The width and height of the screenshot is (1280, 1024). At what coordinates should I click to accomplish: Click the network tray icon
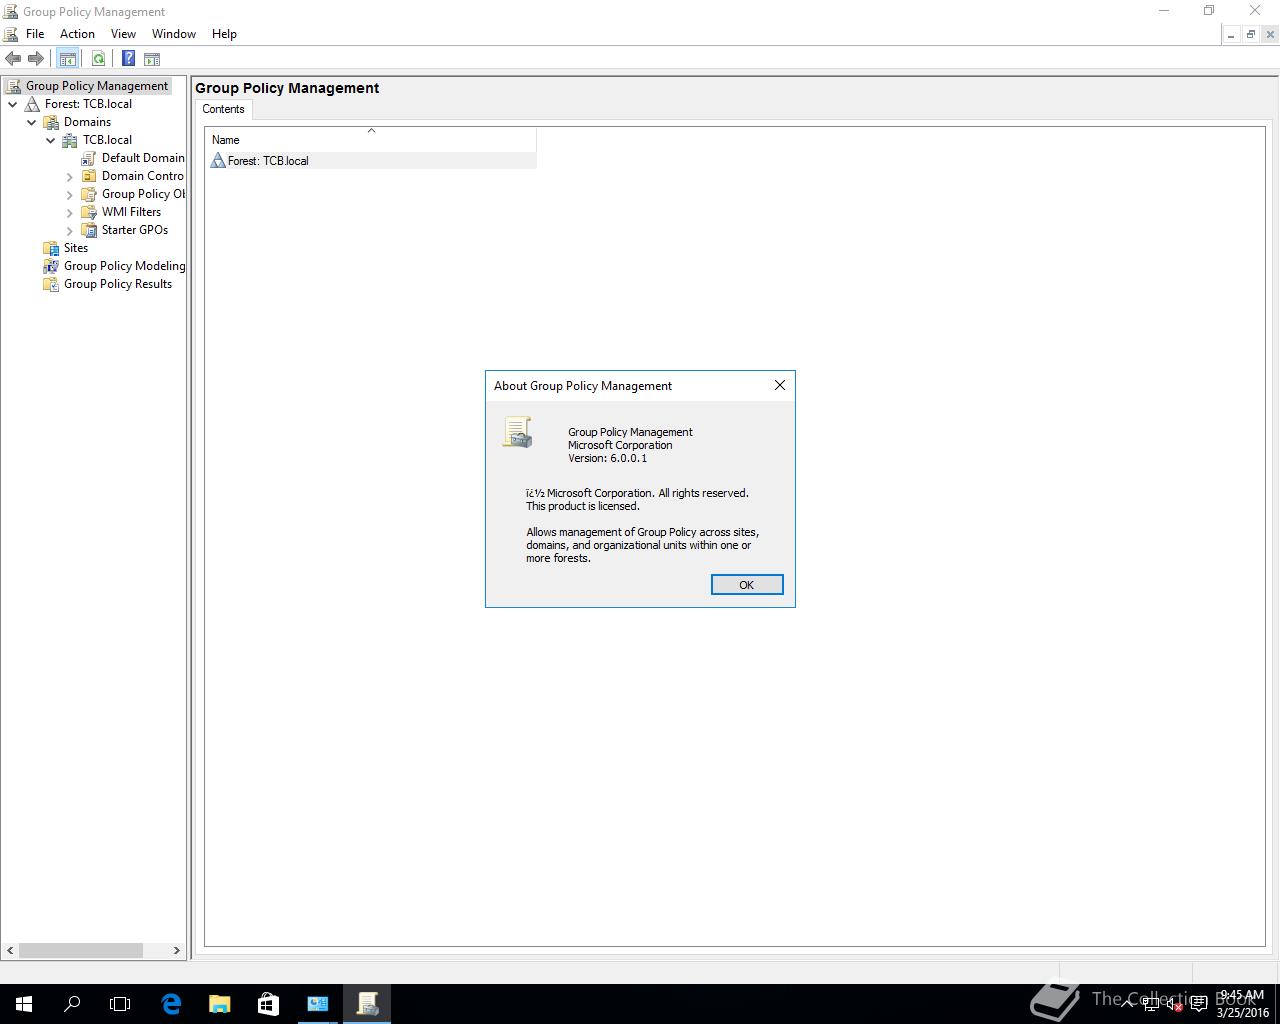1151,1004
